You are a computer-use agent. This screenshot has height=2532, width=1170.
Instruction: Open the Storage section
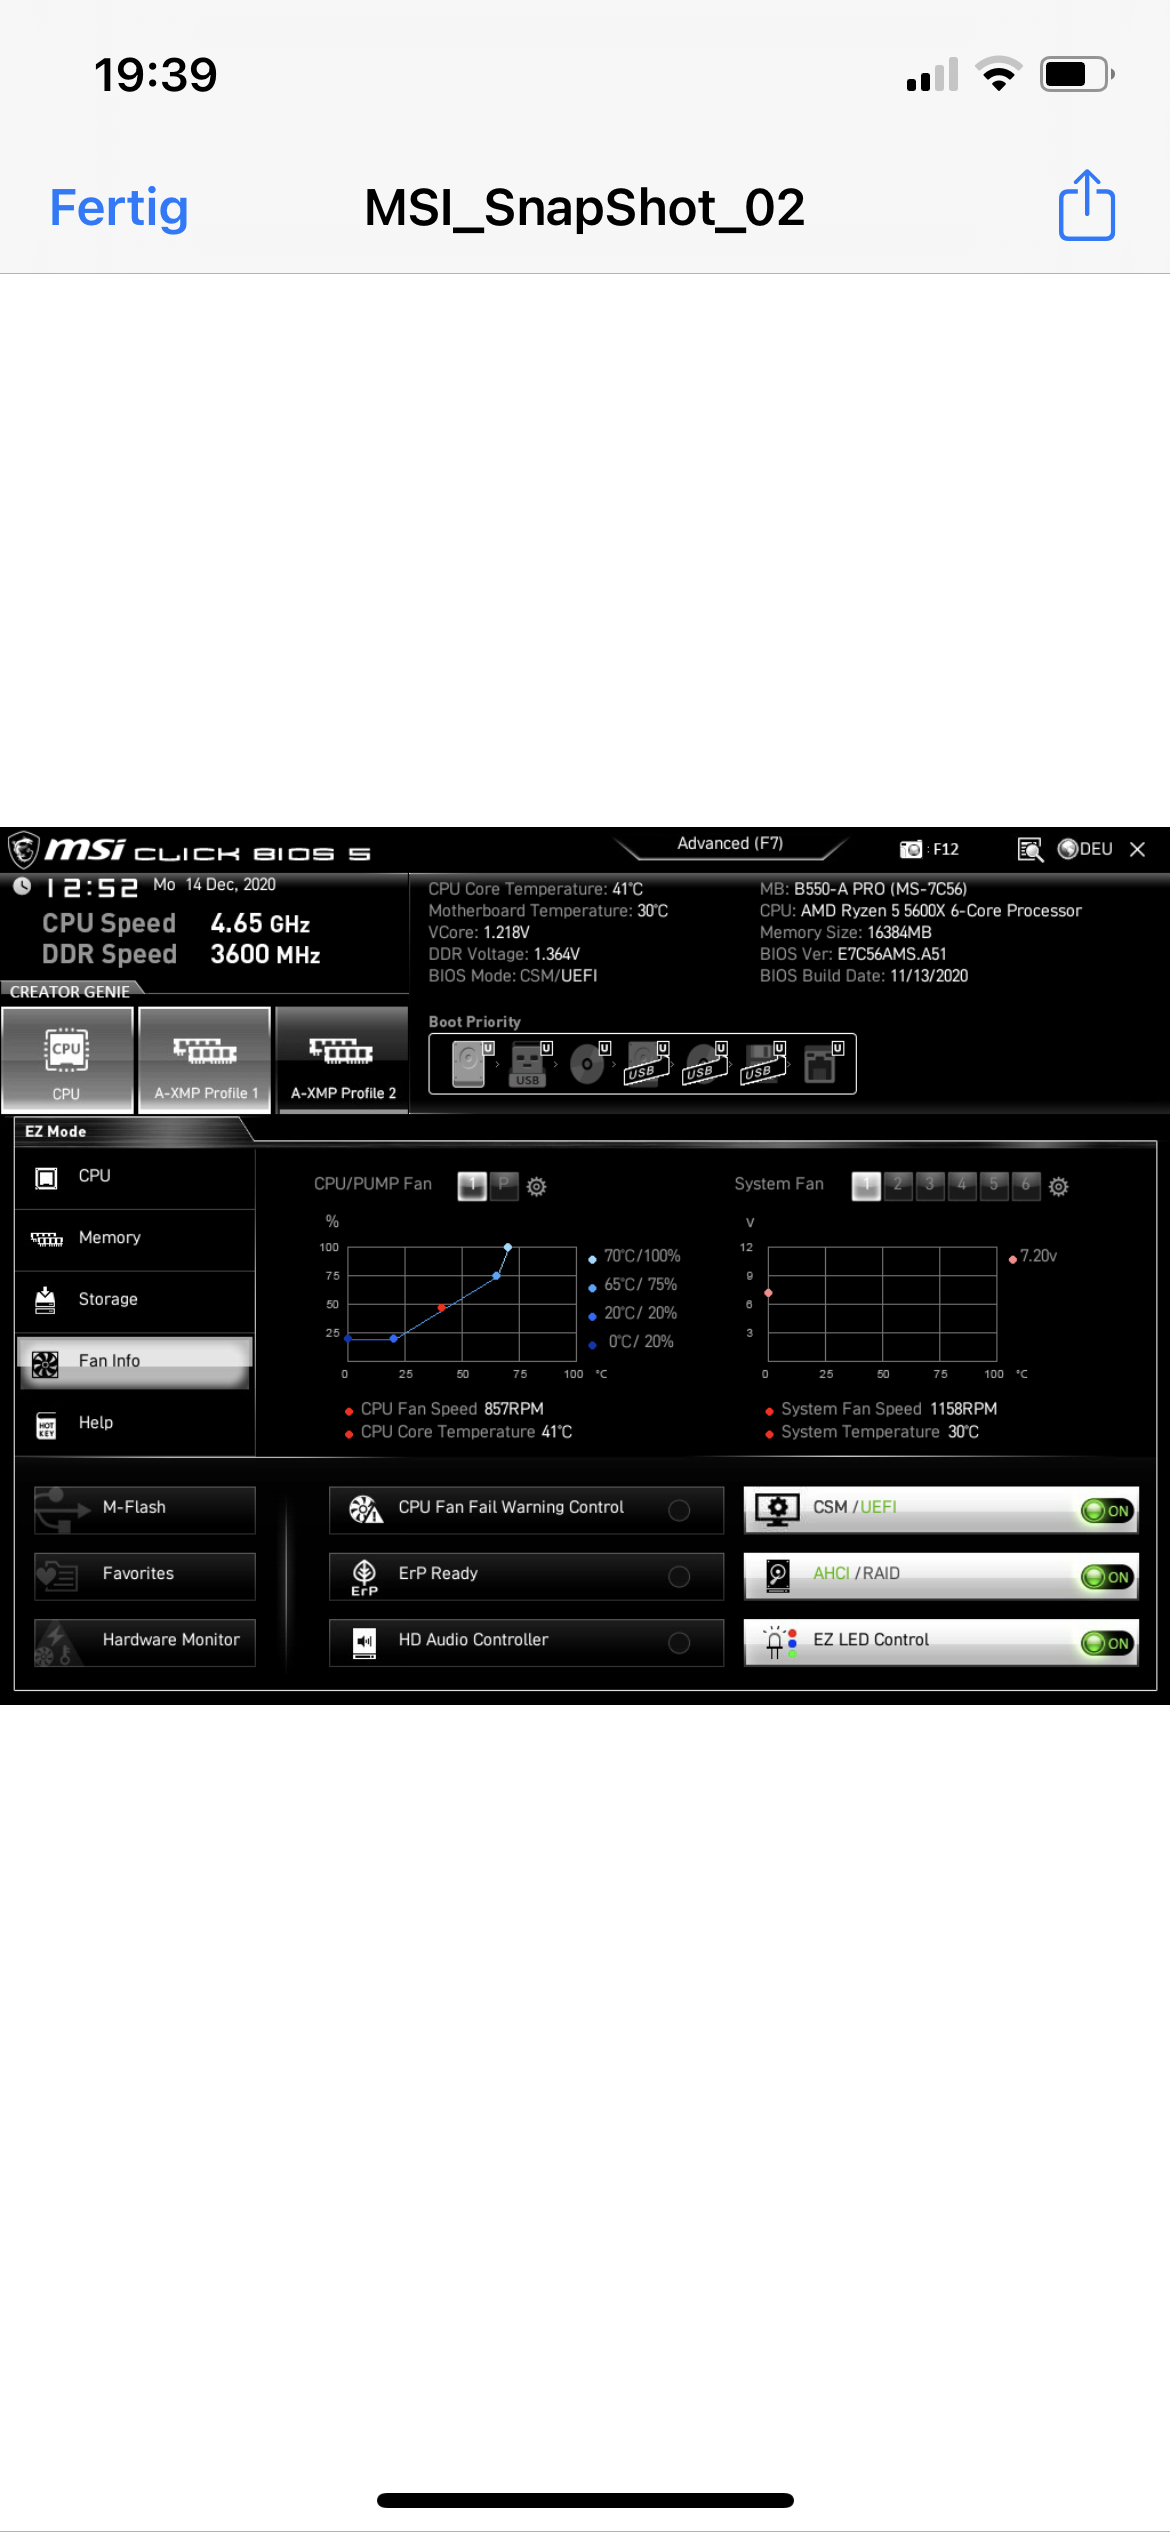click(x=135, y=1300)
